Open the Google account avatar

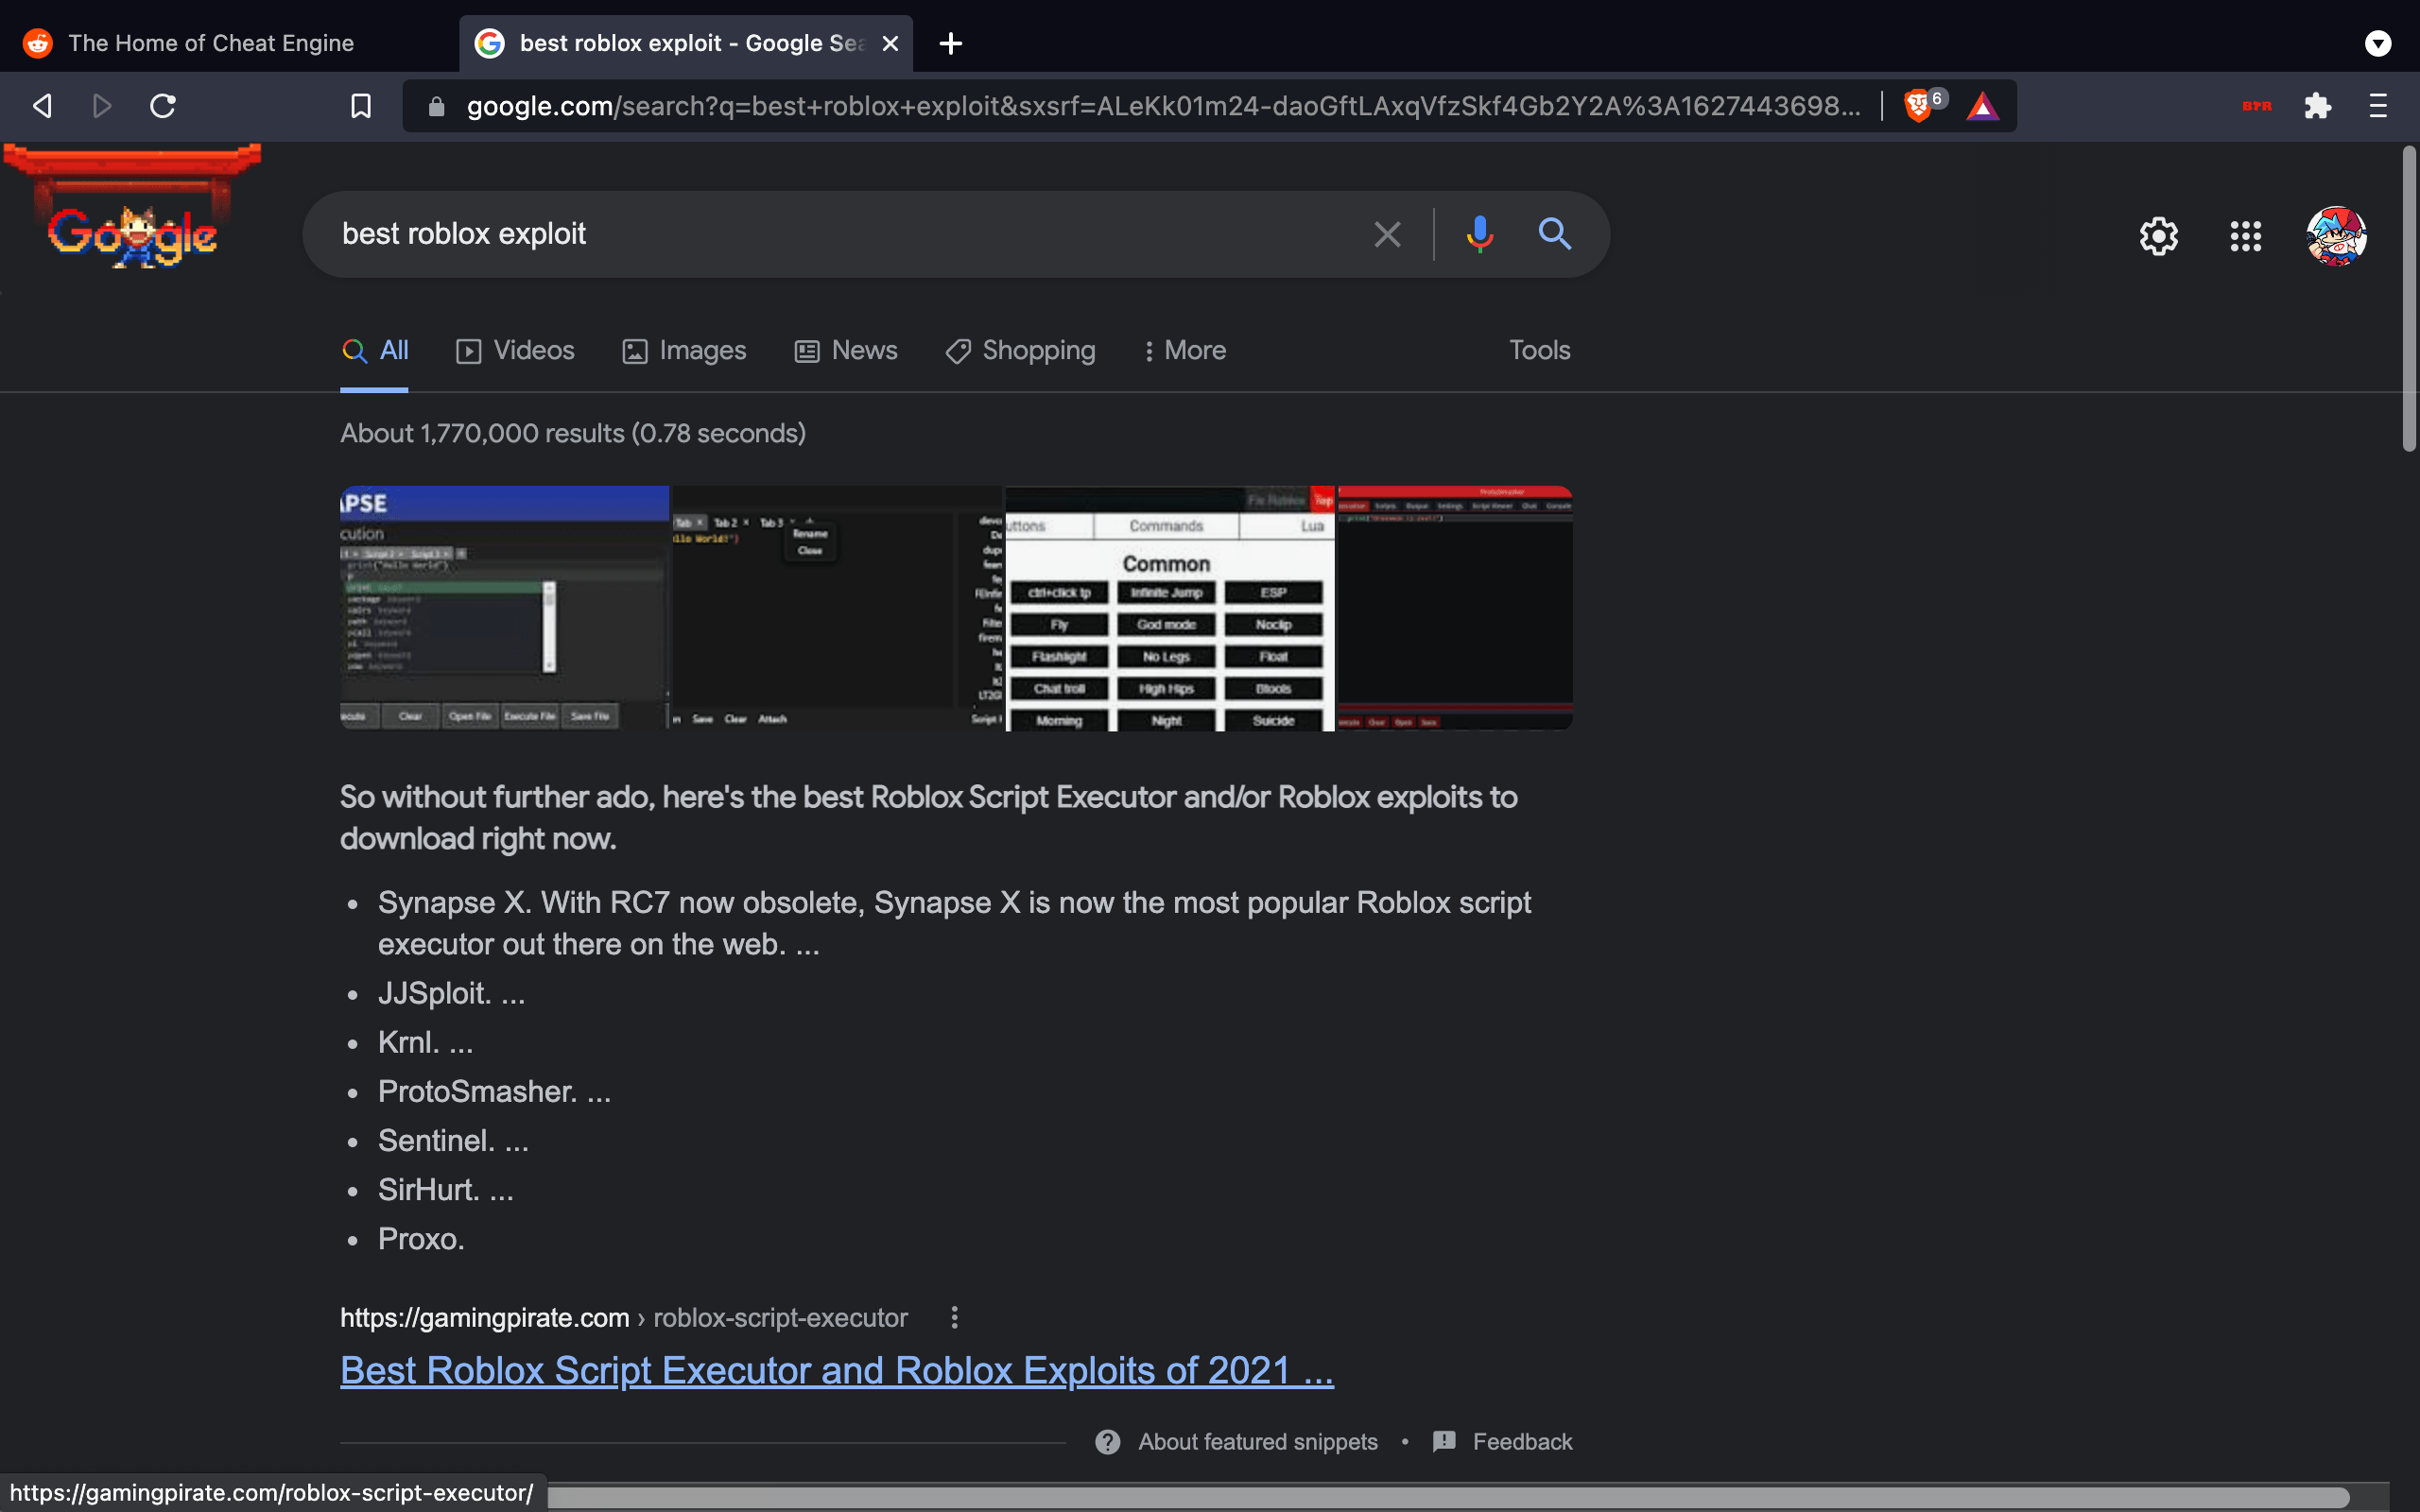[x=2336, y=237]
